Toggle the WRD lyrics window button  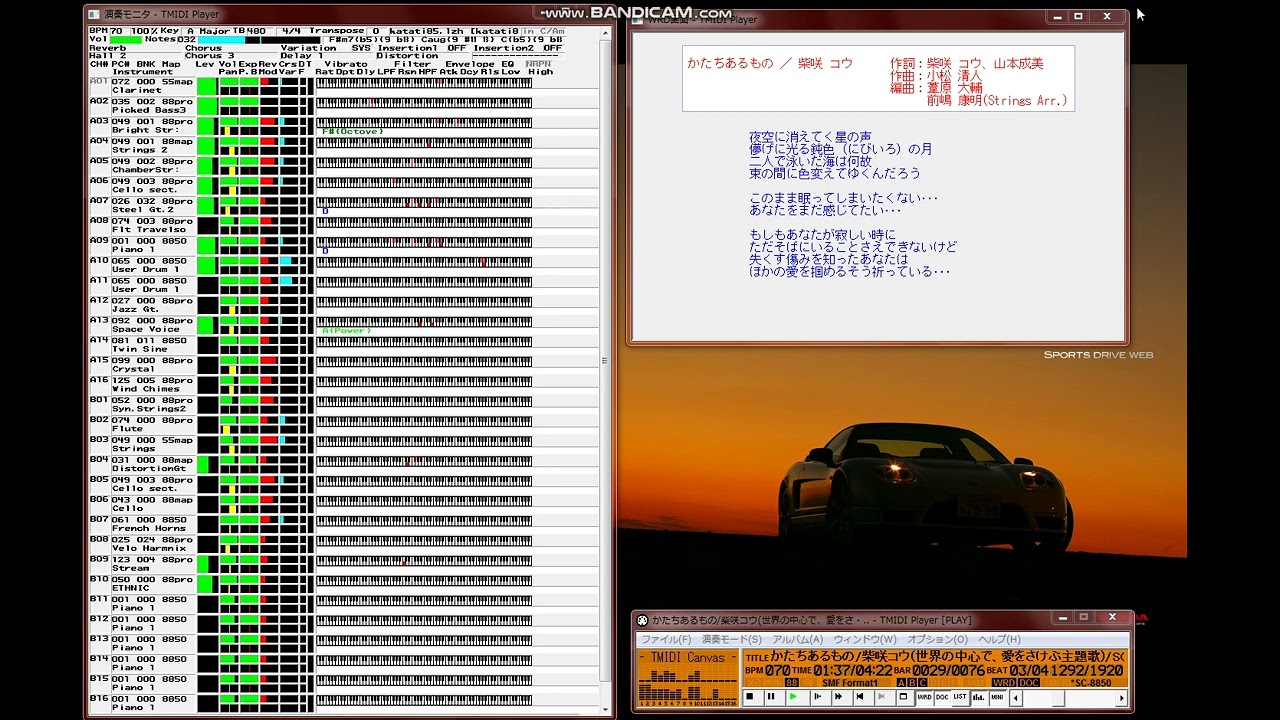(925, 697)
